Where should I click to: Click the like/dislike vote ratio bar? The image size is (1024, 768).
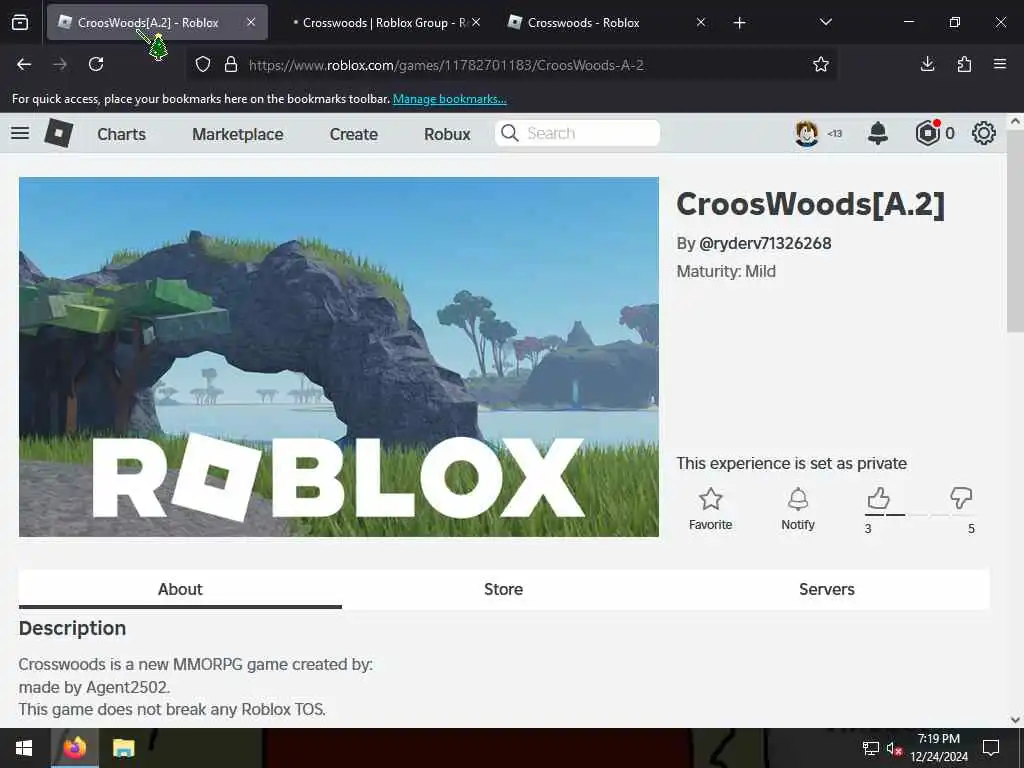pyautogui.click(x=920, y=515)
